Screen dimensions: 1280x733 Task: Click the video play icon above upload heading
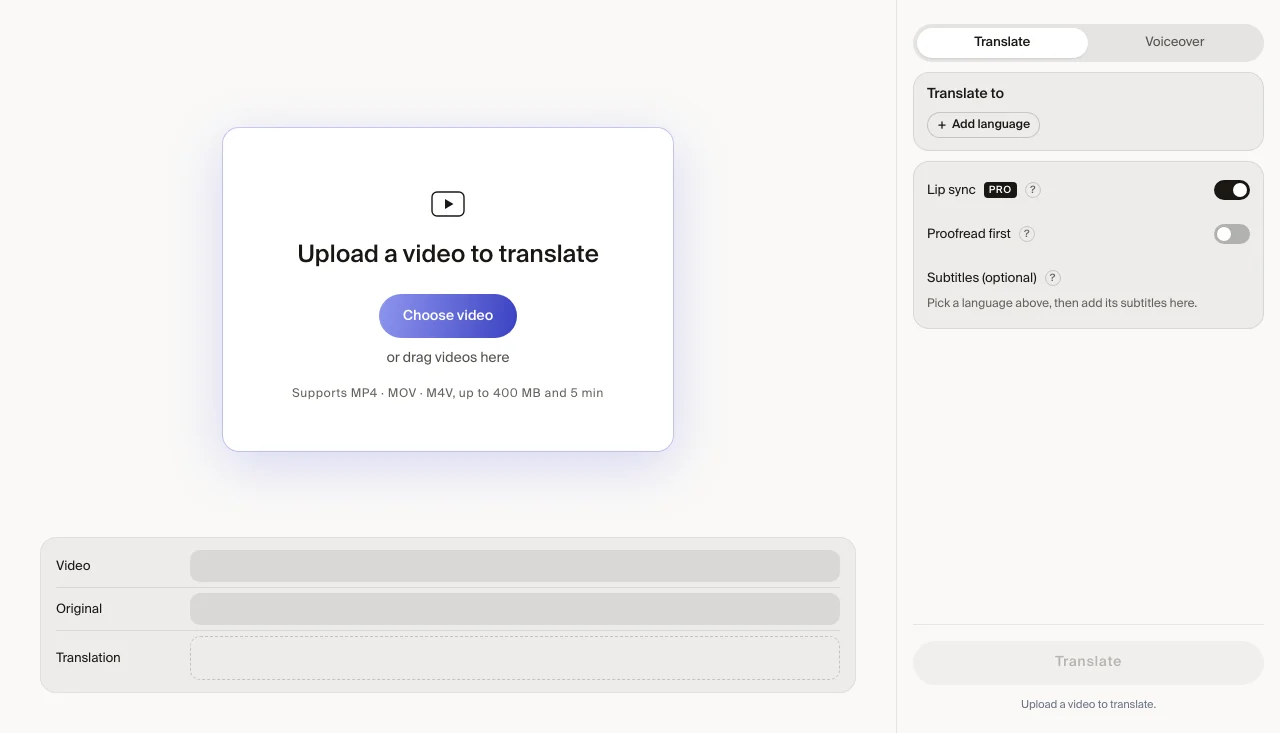(448, 204)
